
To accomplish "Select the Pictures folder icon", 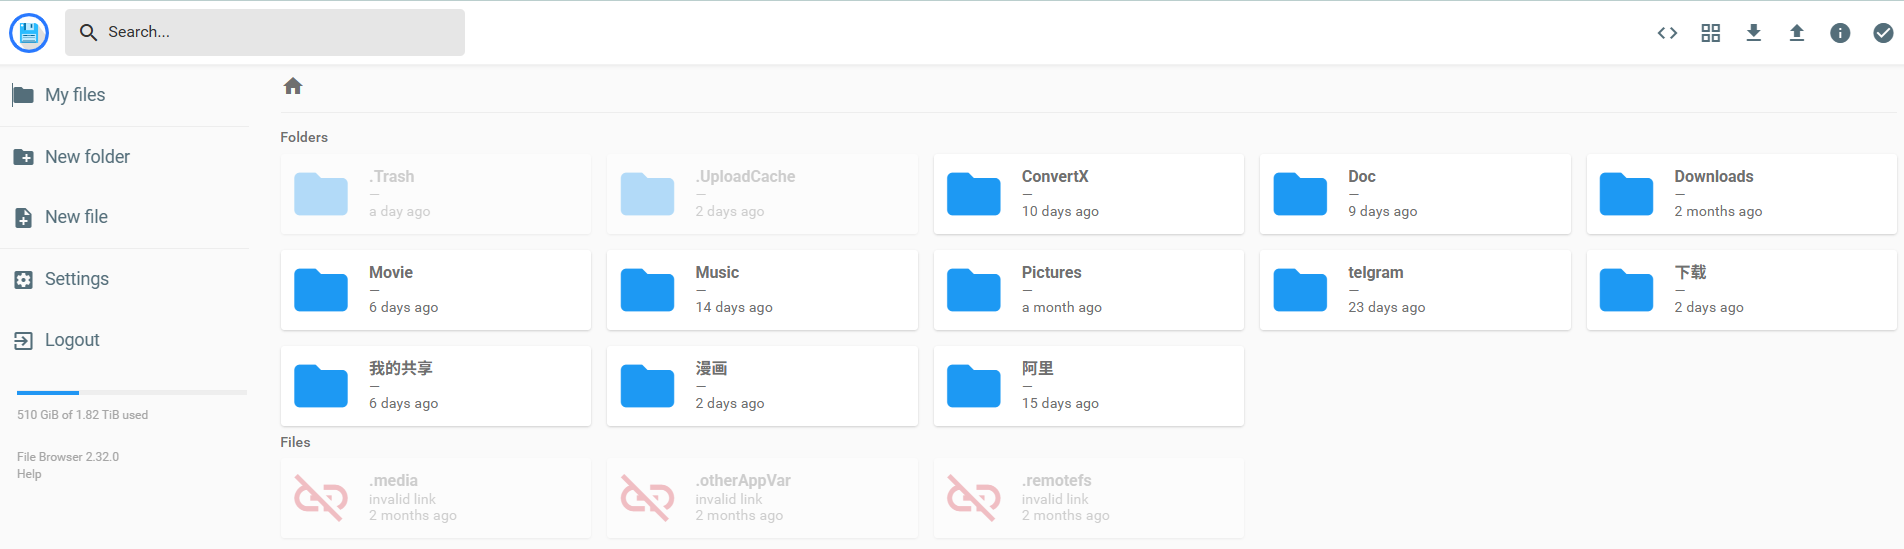I will click(x=974, y=290).
